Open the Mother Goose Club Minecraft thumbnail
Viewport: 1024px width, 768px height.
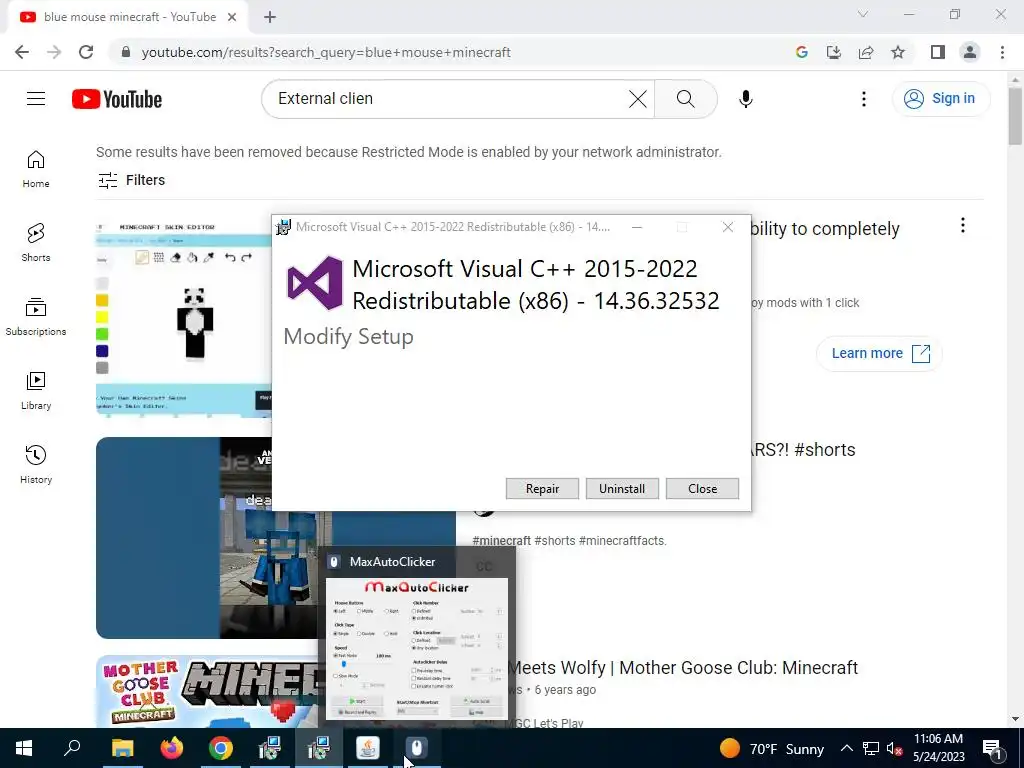pos(210,691)
